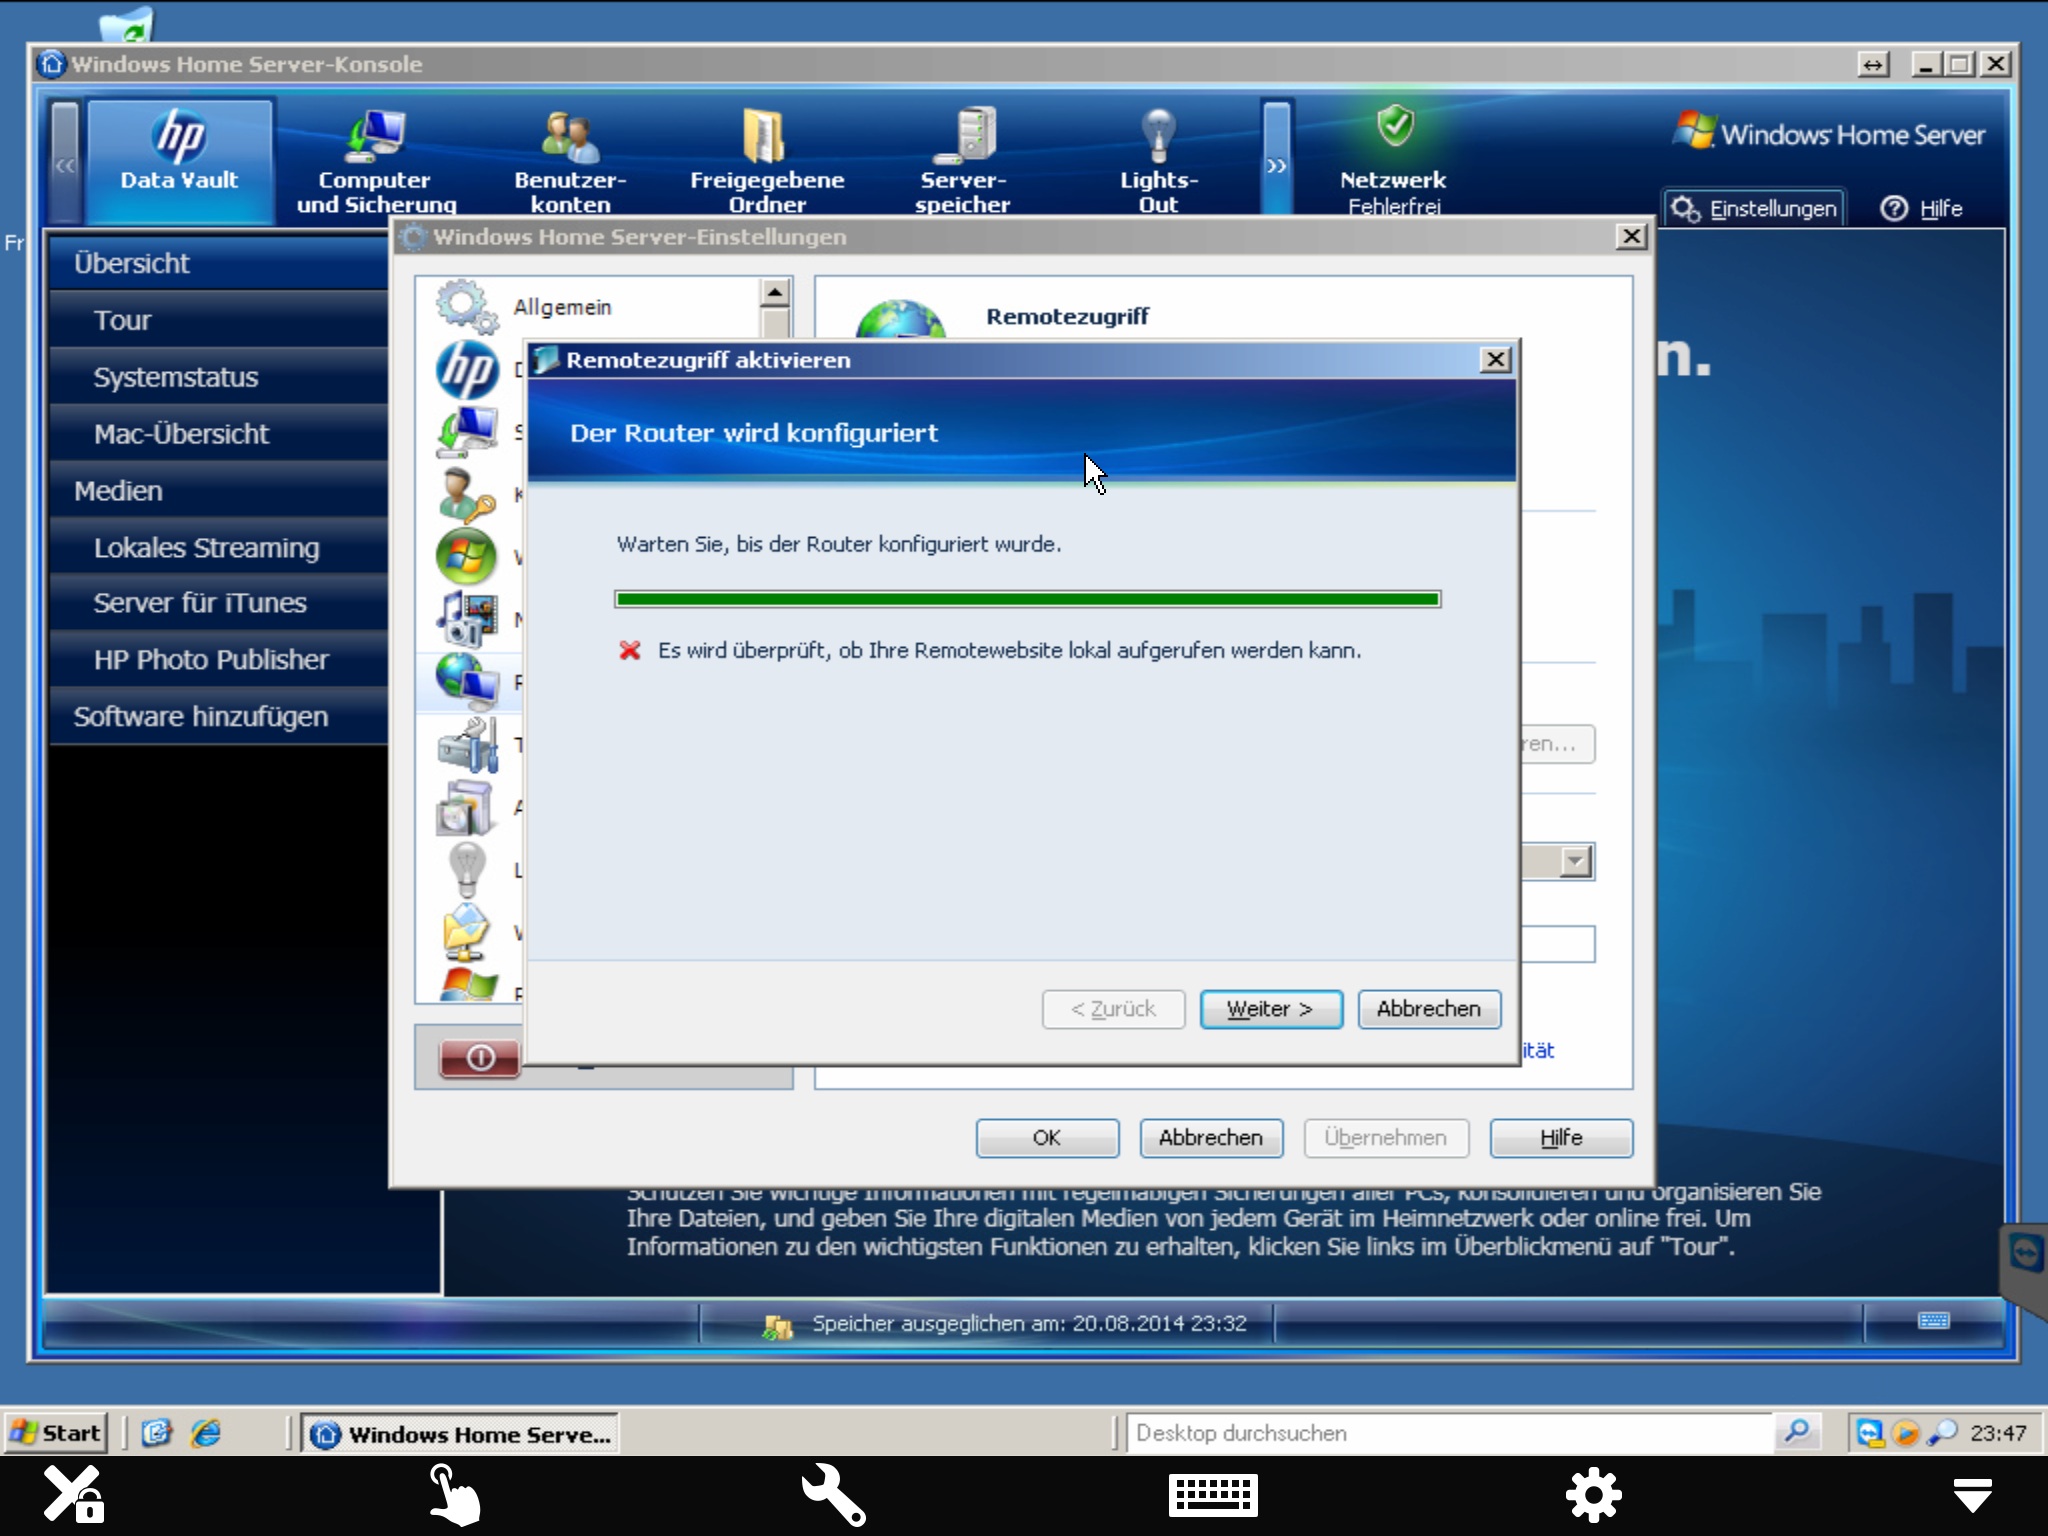This screenshot has width=2048, height=1536.
Task: Select media music icon in settings list
Action: [467, 618]
